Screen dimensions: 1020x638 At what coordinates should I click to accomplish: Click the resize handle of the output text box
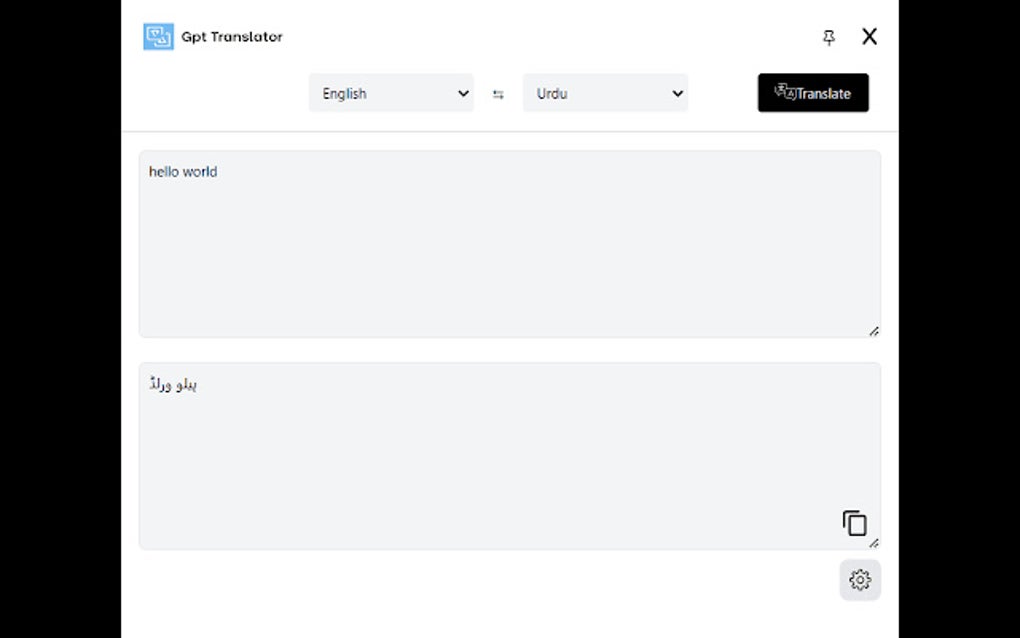click(x=874, y=542)
